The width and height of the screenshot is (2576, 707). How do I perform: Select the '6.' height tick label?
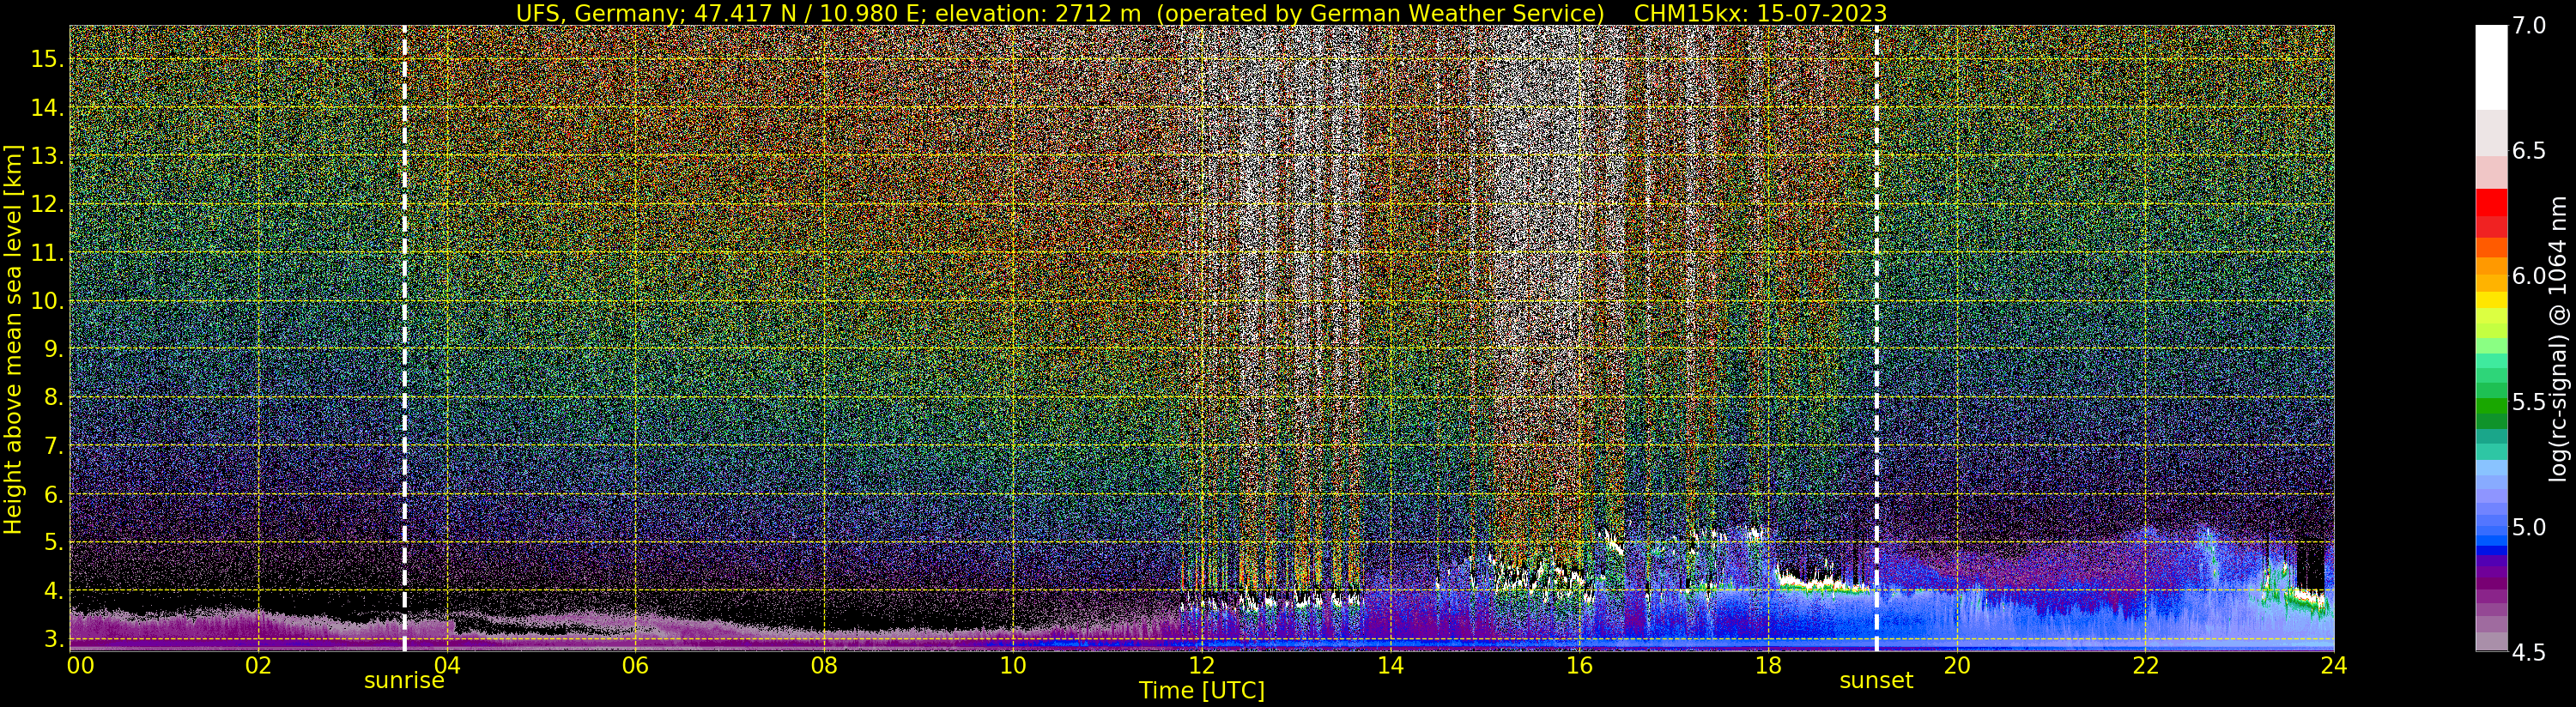pyautogui.click(x=53, y=494)
